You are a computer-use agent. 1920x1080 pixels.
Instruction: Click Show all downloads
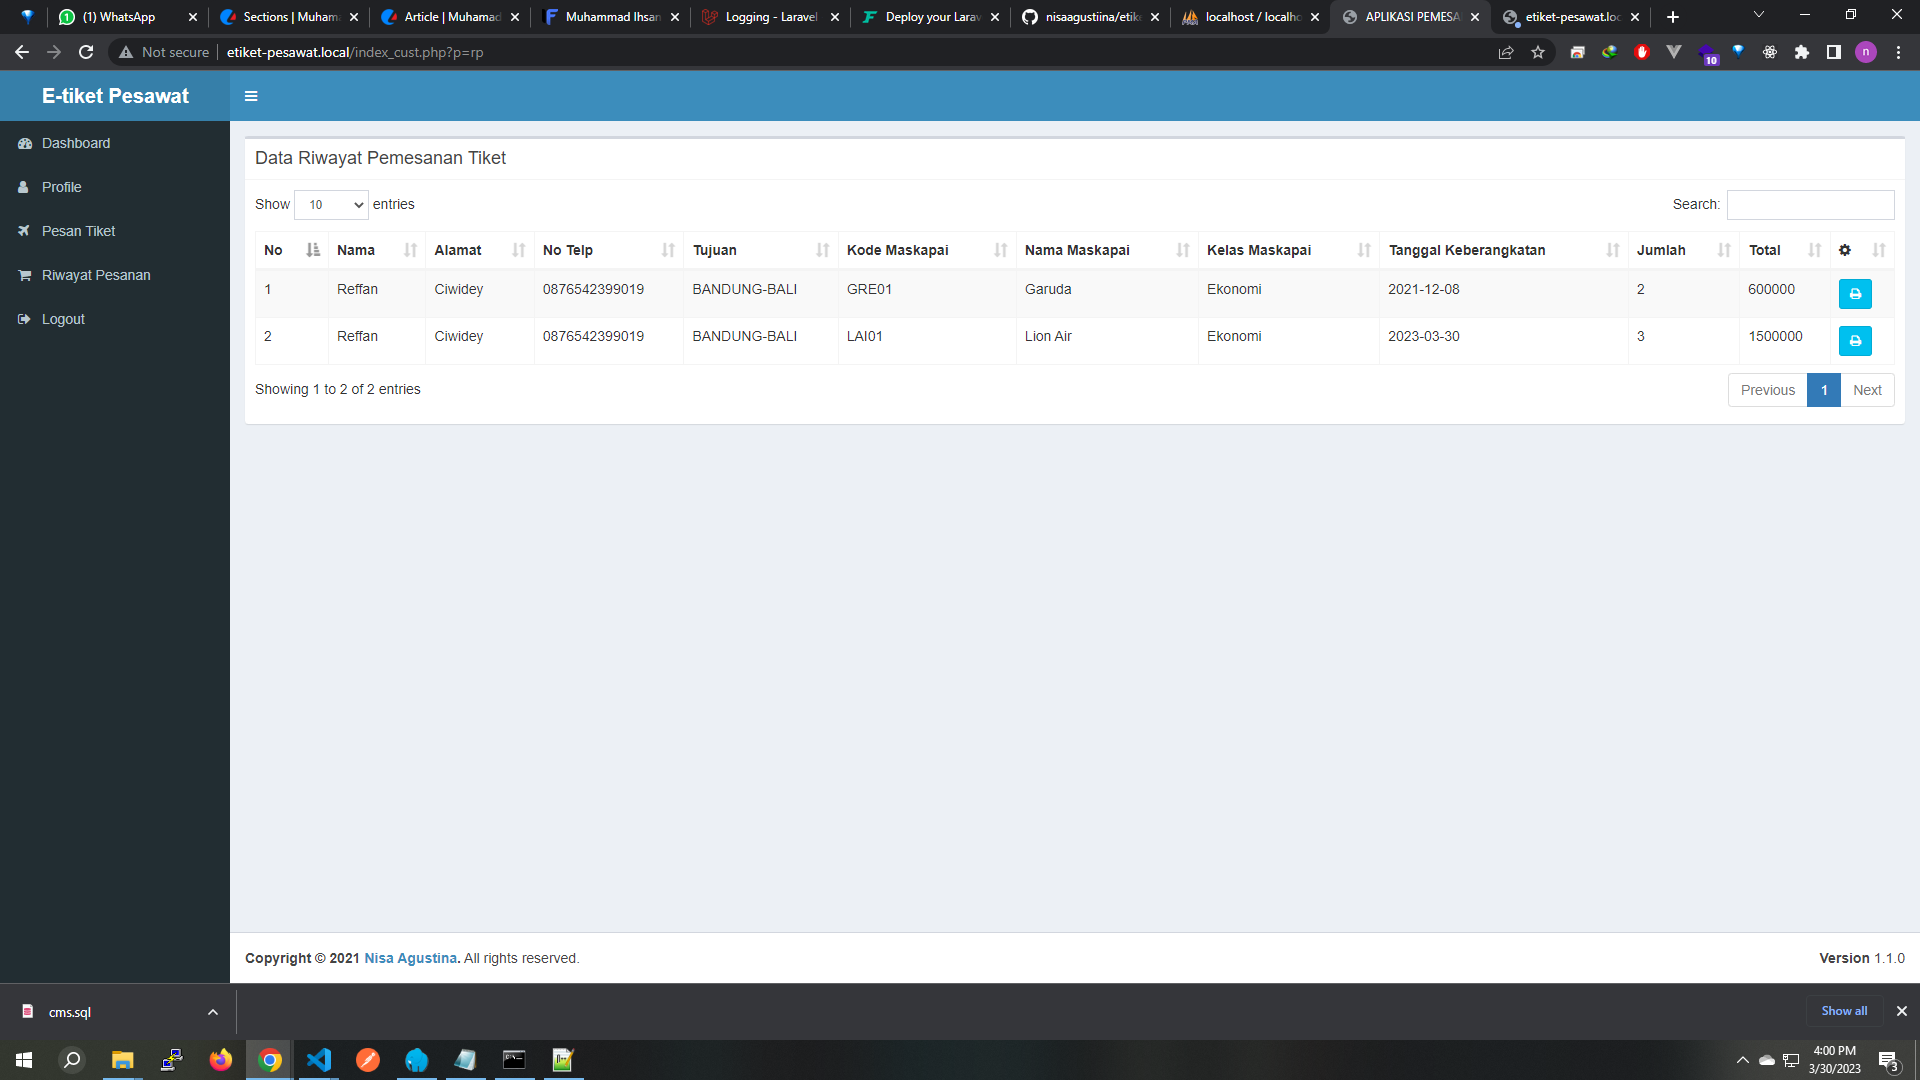tap(1844, 1011)
